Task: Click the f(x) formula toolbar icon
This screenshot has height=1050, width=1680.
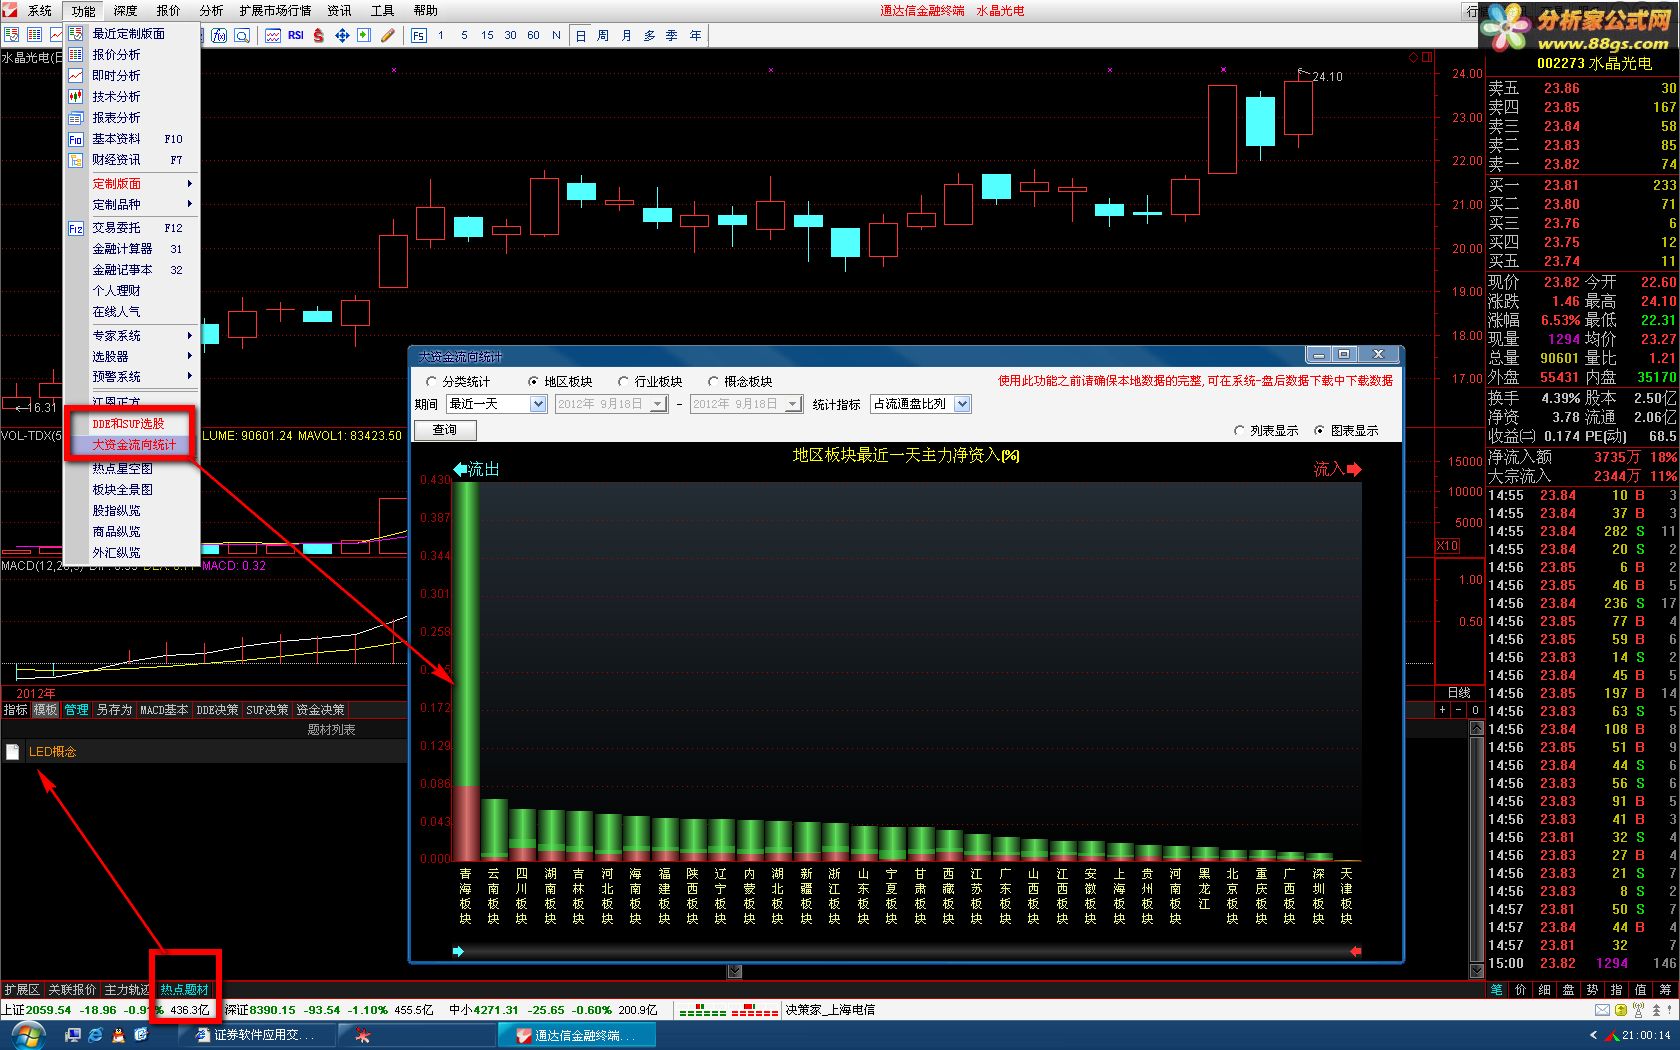Action: point(220,35)
